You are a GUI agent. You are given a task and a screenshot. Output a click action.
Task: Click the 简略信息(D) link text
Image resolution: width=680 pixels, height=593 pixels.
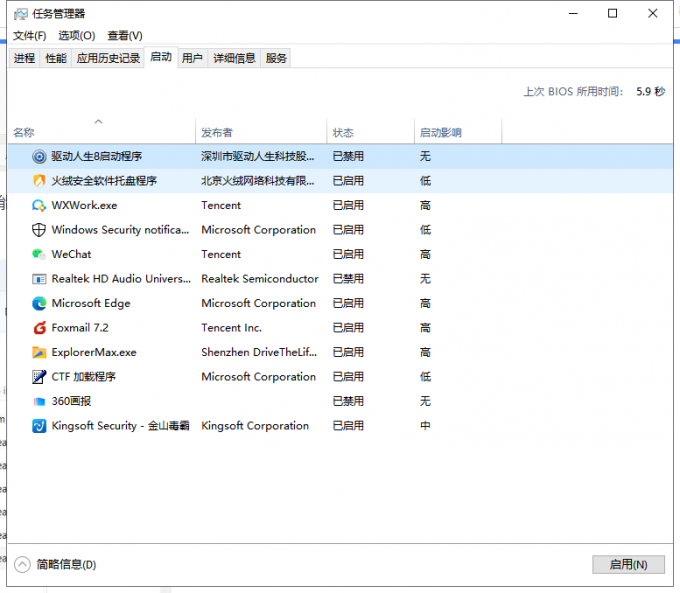(66, 564)
